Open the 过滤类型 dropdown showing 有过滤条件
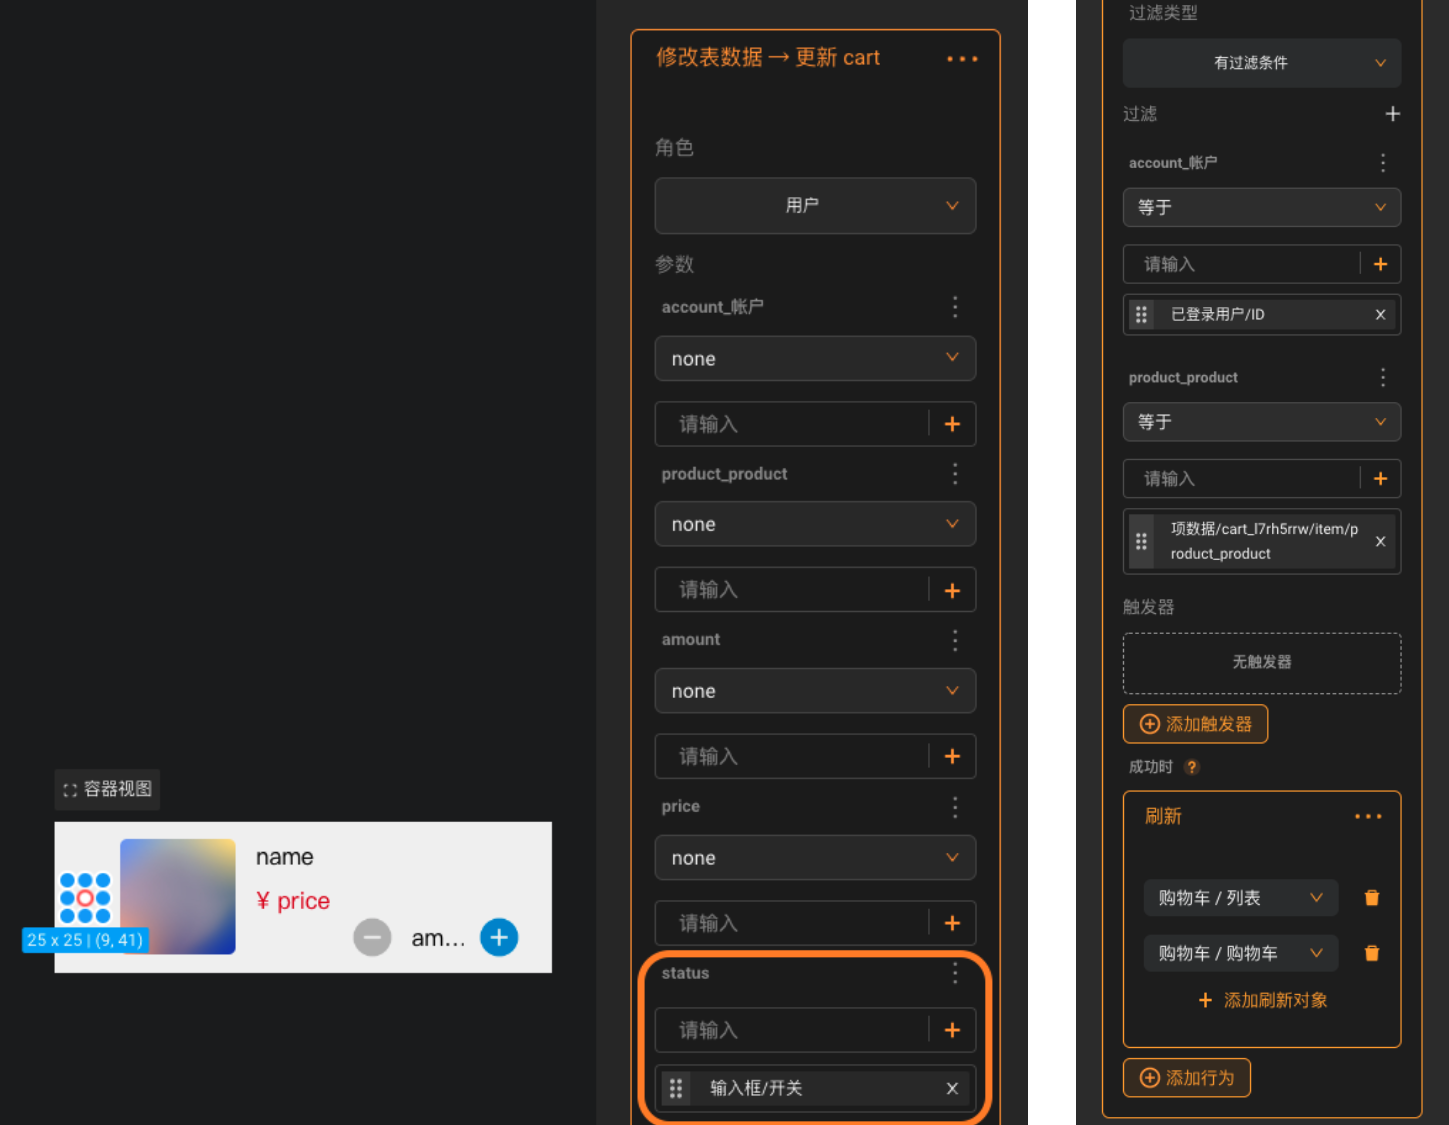Screen dimensions: 1449x1125 tap(1262, 63)
